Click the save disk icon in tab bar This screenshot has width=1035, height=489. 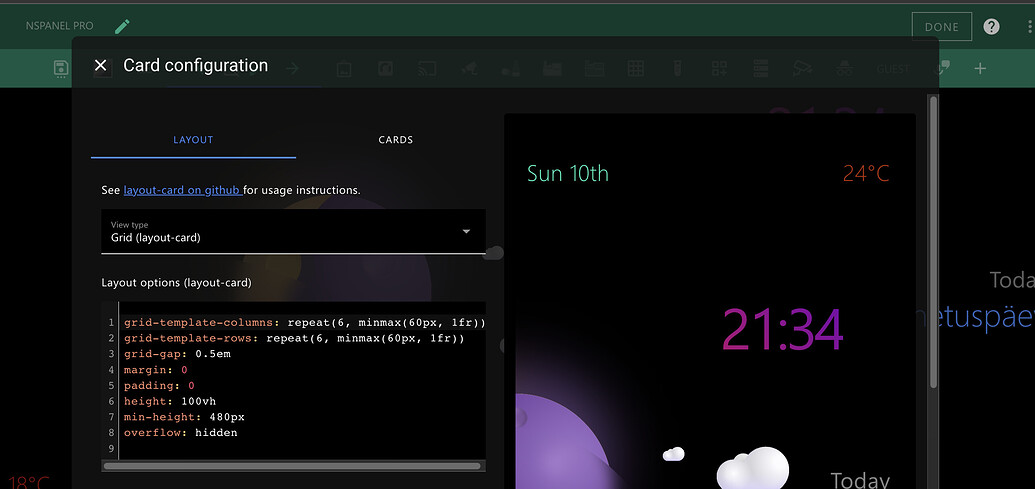click(x=61, y=69)
